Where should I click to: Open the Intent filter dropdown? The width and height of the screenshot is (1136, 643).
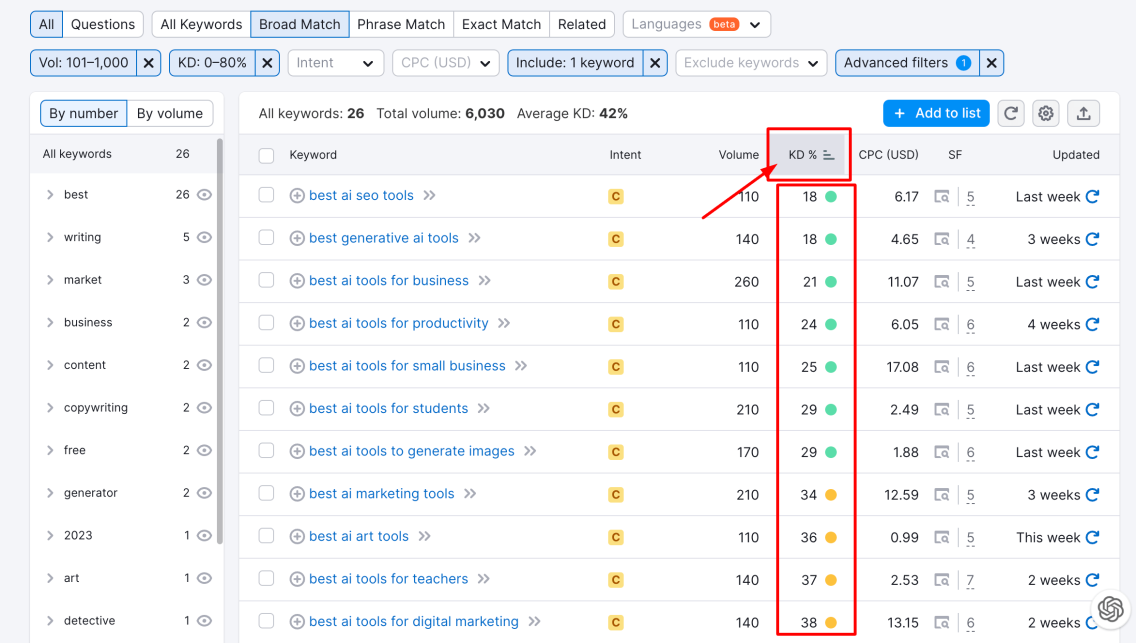[x=335, y=63]
